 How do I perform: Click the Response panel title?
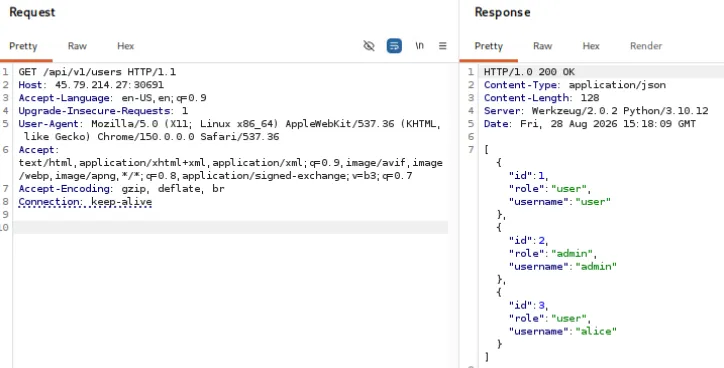[x=502, y=12]
